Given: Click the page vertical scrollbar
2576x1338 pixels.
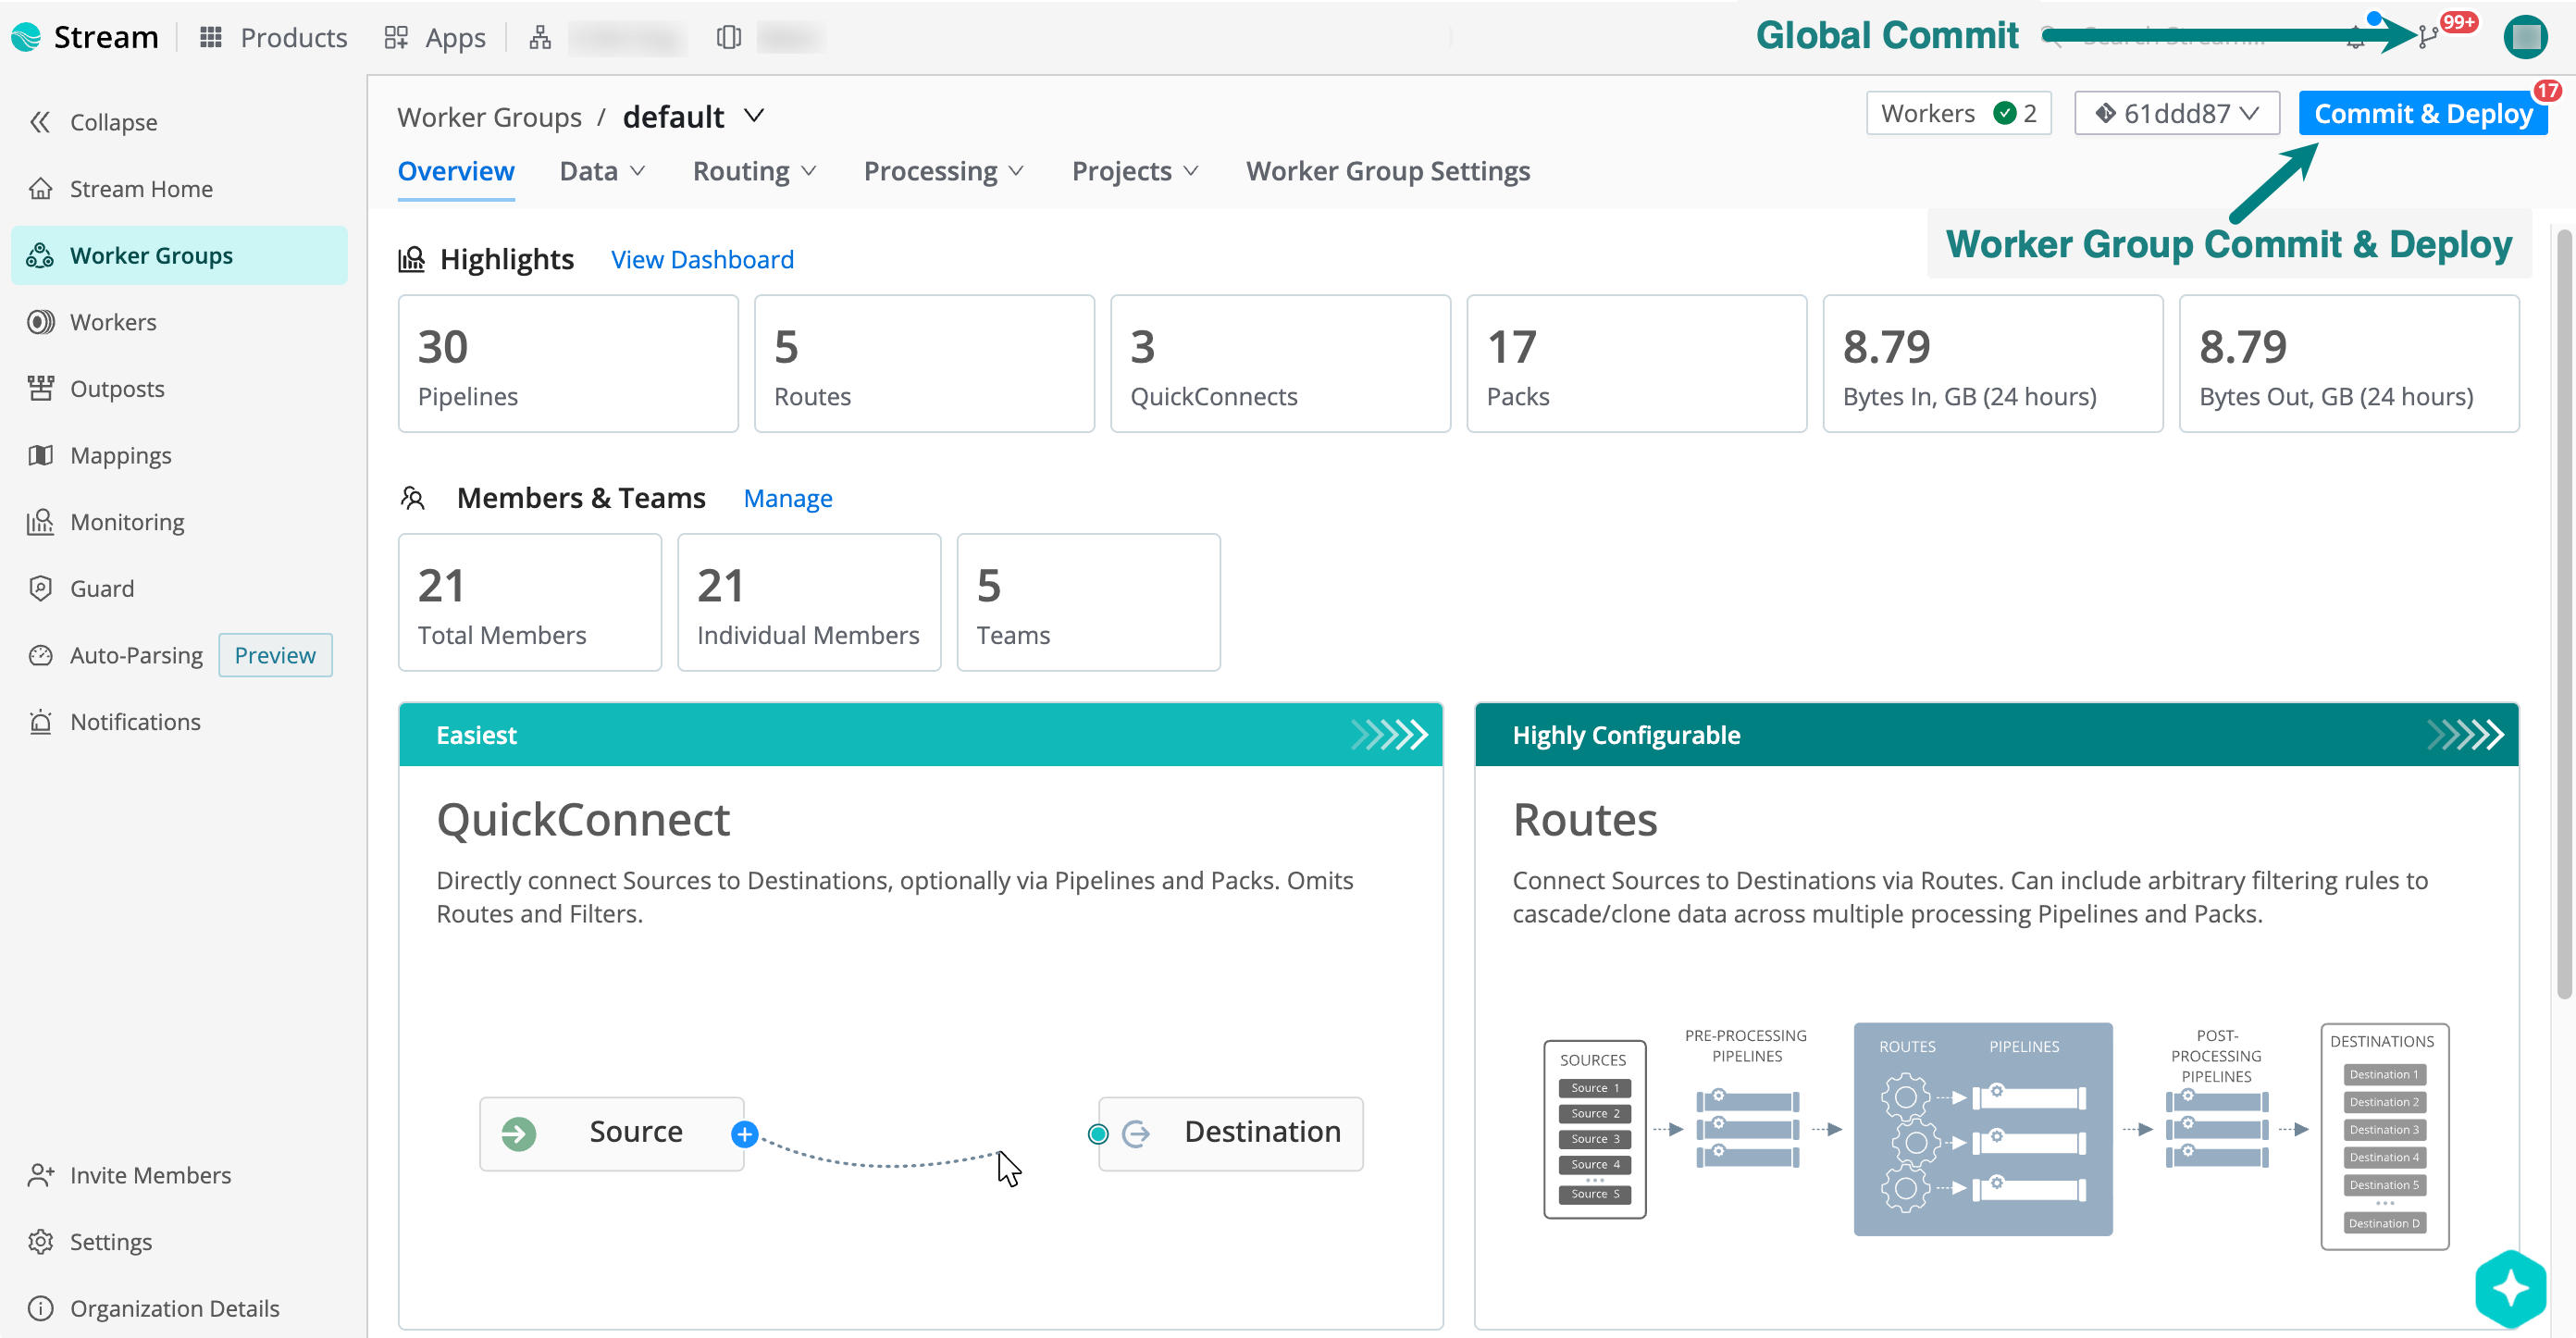Looking at the screenshot, I should pyautogui.click(x=2563, y=614).
